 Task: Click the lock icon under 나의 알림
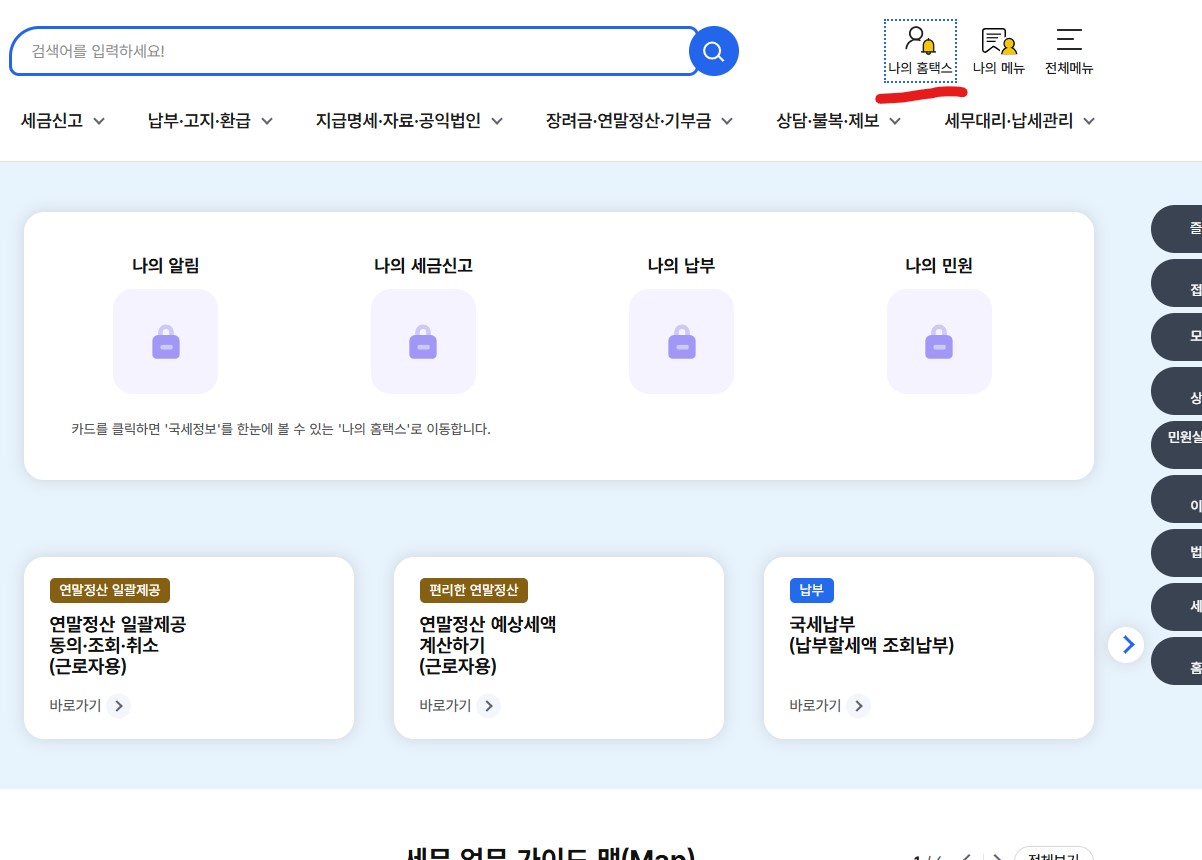point(165,341)
